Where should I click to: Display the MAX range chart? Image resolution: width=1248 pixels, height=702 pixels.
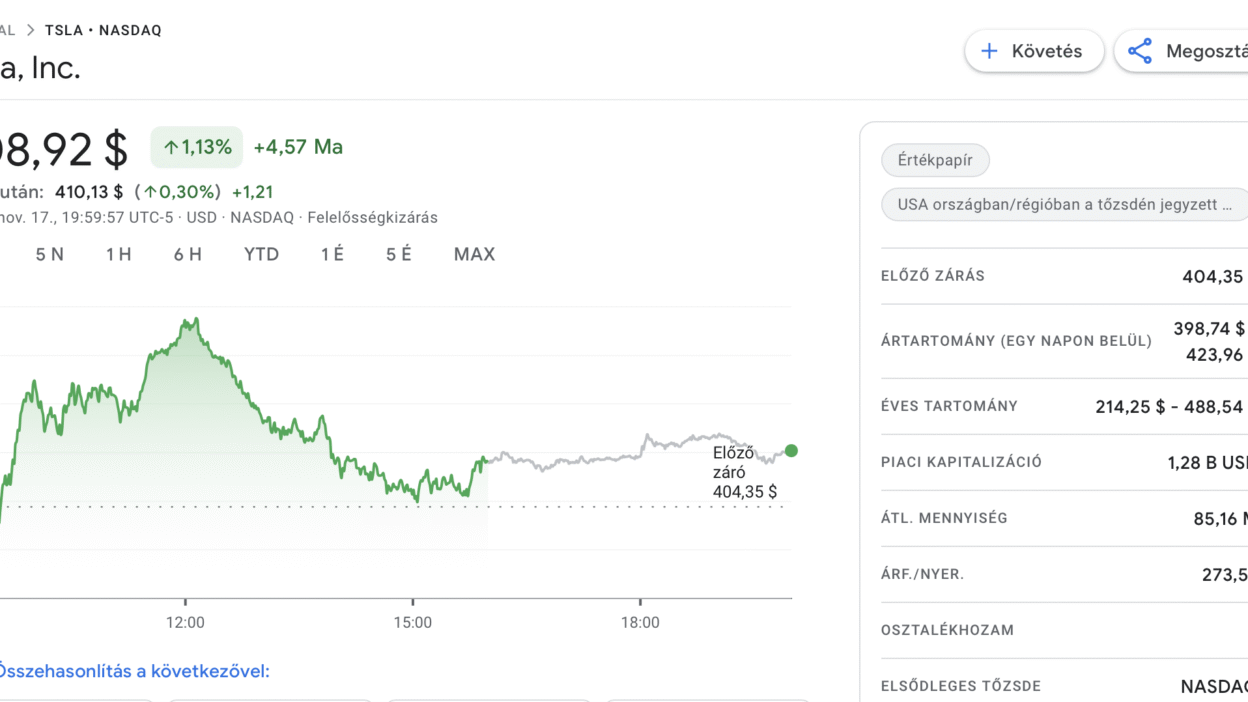(474, 254)
